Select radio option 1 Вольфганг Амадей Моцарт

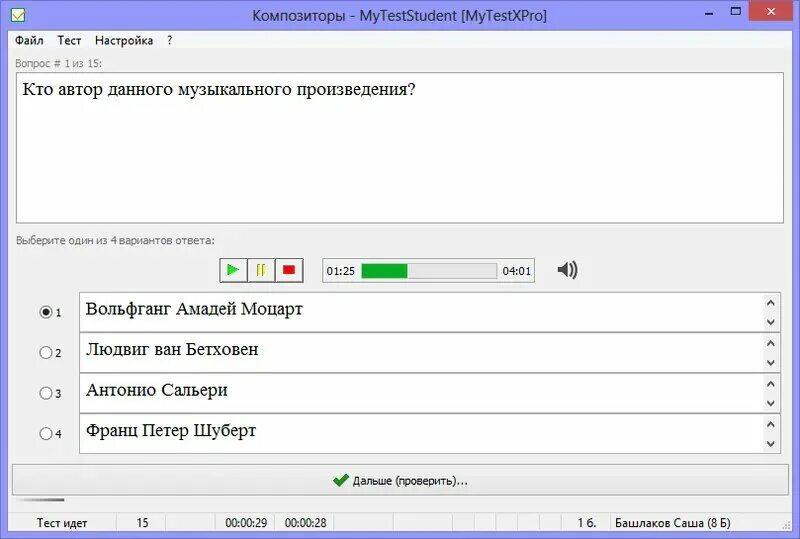pyautogui.click(x=46, y=312)
